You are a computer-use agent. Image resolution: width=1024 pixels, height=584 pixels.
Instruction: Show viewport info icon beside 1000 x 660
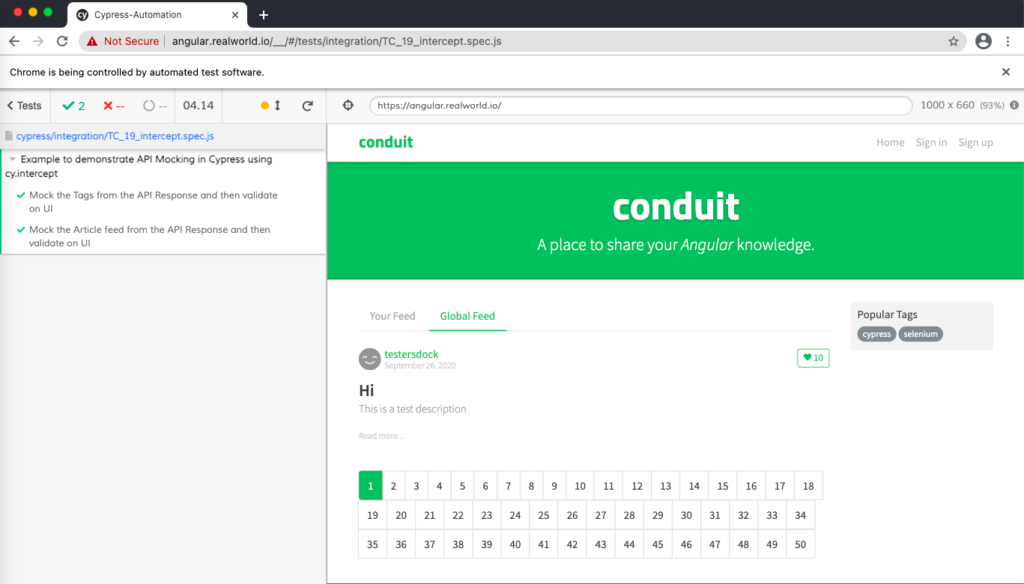pos(1014,105)
